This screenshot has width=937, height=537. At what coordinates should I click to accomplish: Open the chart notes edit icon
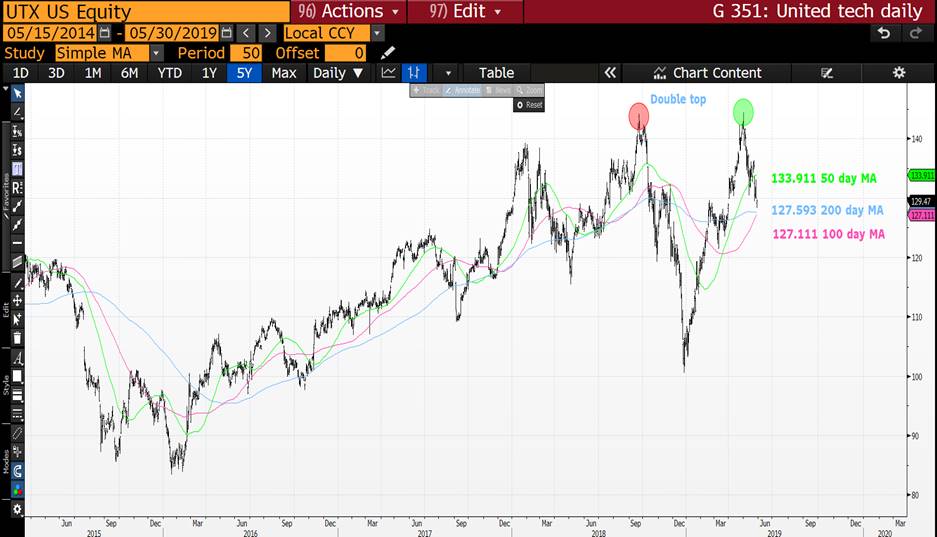click(x=827, y=73)
